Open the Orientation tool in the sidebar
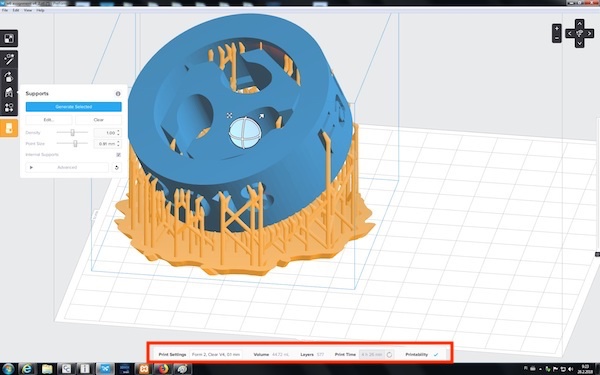Viewport: 600px width, 375px height. coord(9,77)
